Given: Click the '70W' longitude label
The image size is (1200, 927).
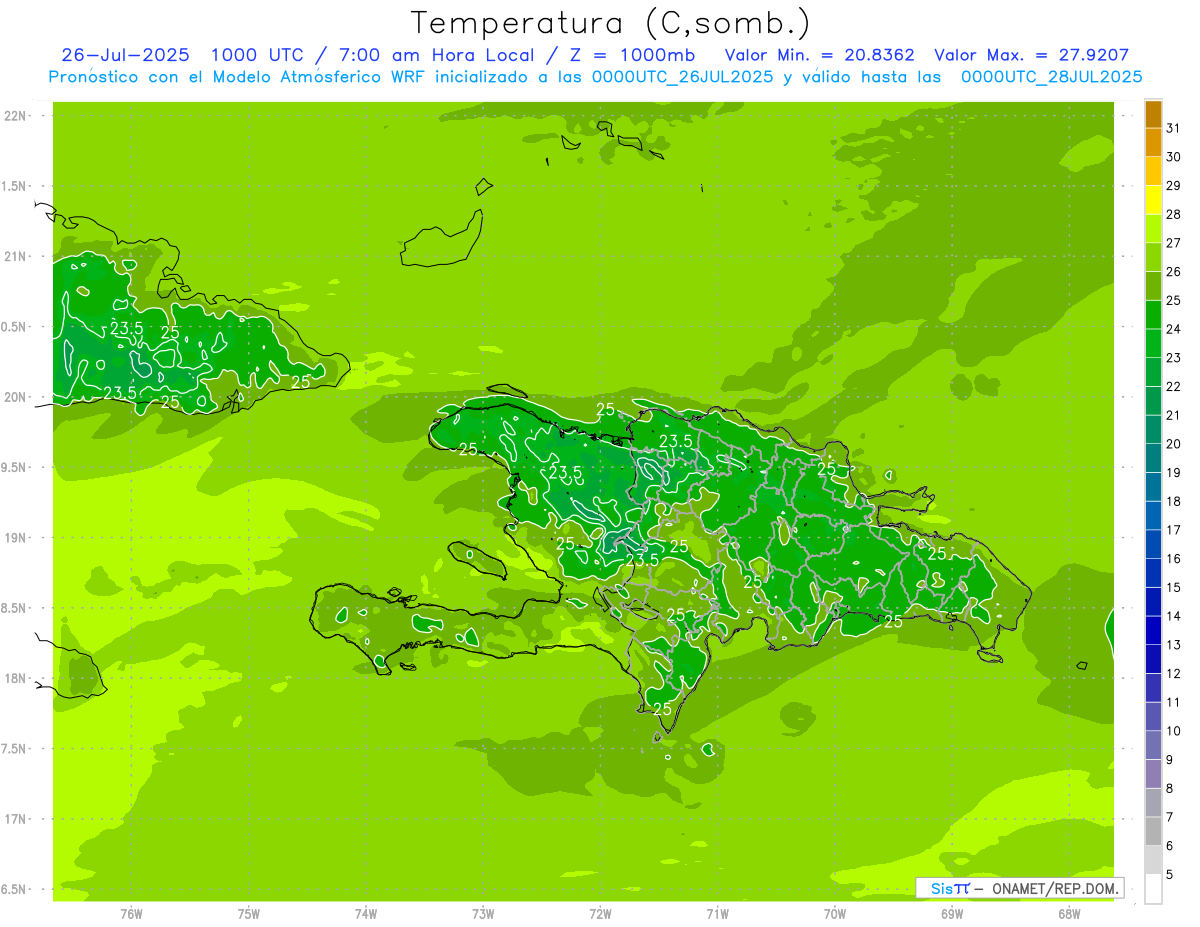Looking at the screenshot, I should pos(835,913).
